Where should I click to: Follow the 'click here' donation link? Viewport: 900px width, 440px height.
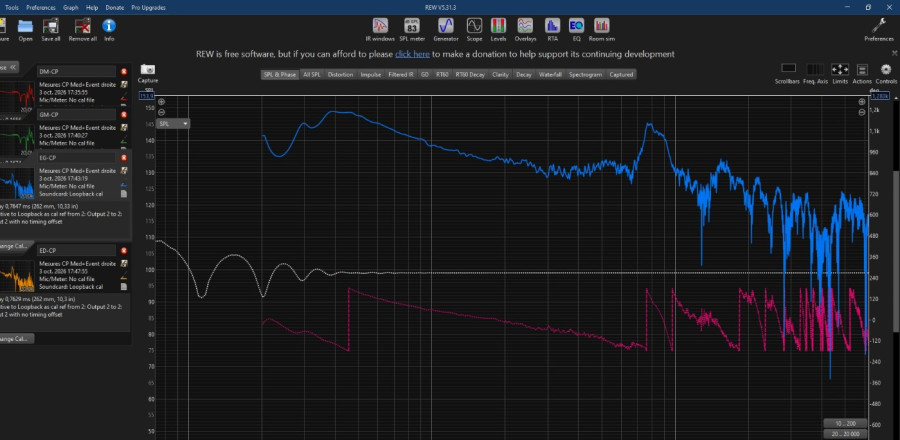click(412, 54)
